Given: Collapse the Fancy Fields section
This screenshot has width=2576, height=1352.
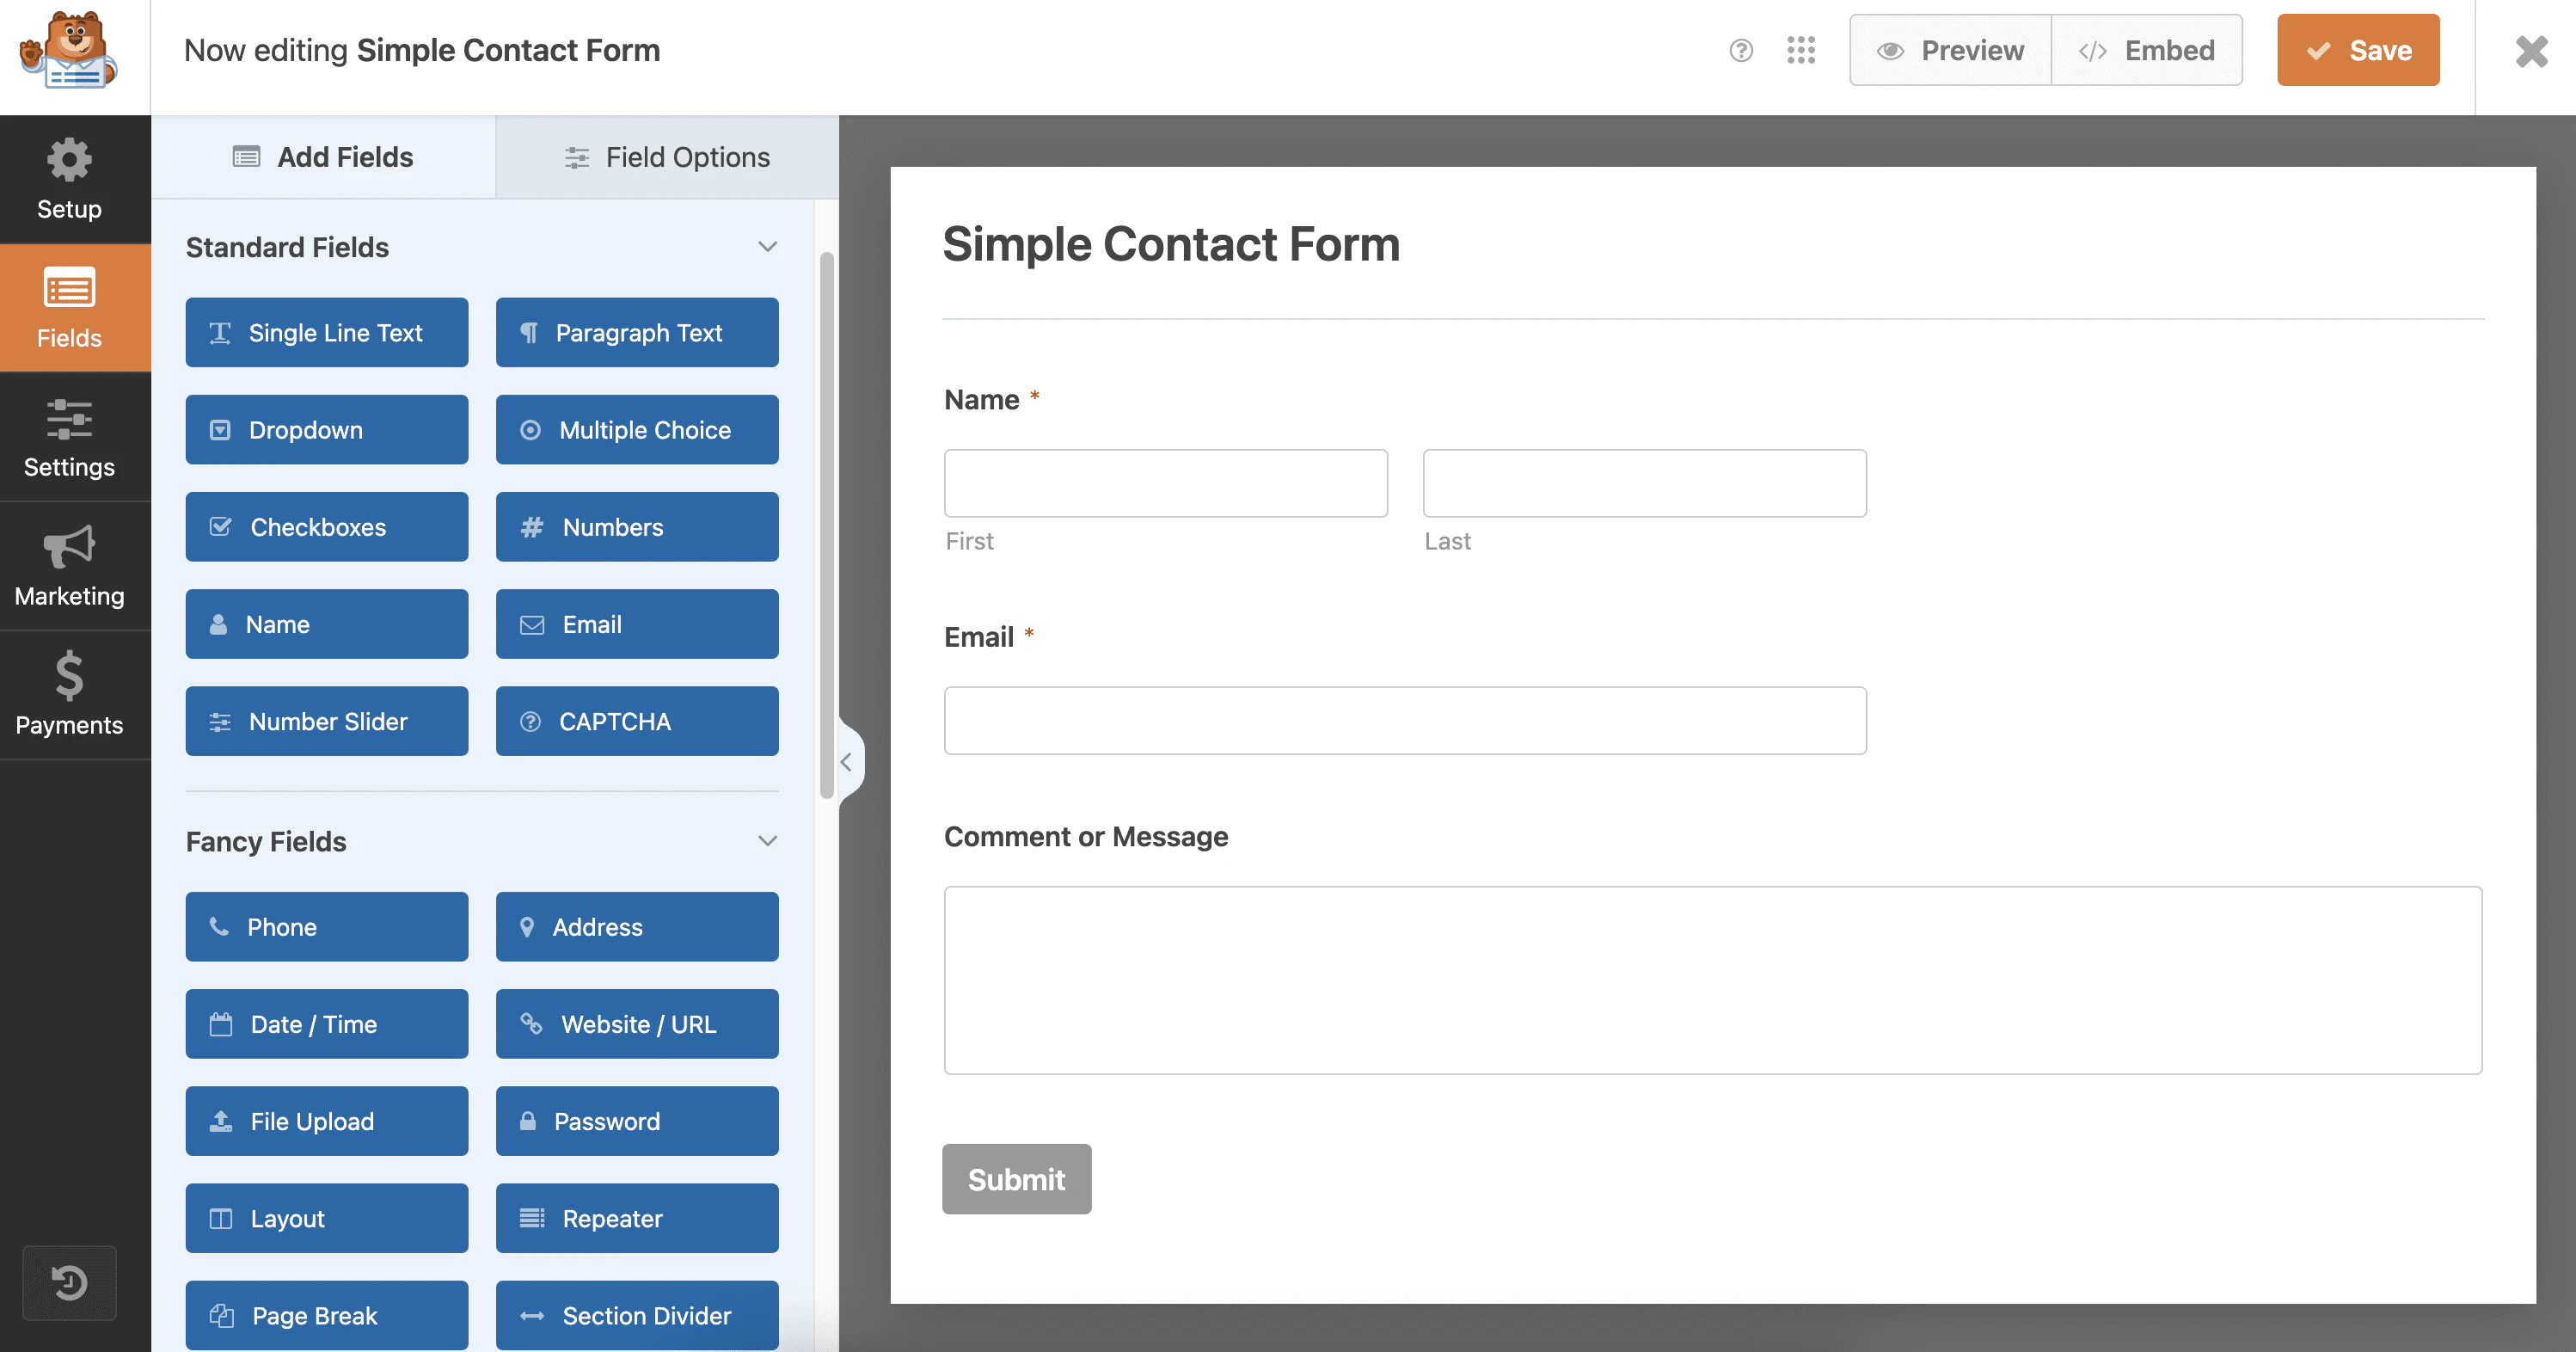Looking at the screenshot, I should (x=766, y=840).
